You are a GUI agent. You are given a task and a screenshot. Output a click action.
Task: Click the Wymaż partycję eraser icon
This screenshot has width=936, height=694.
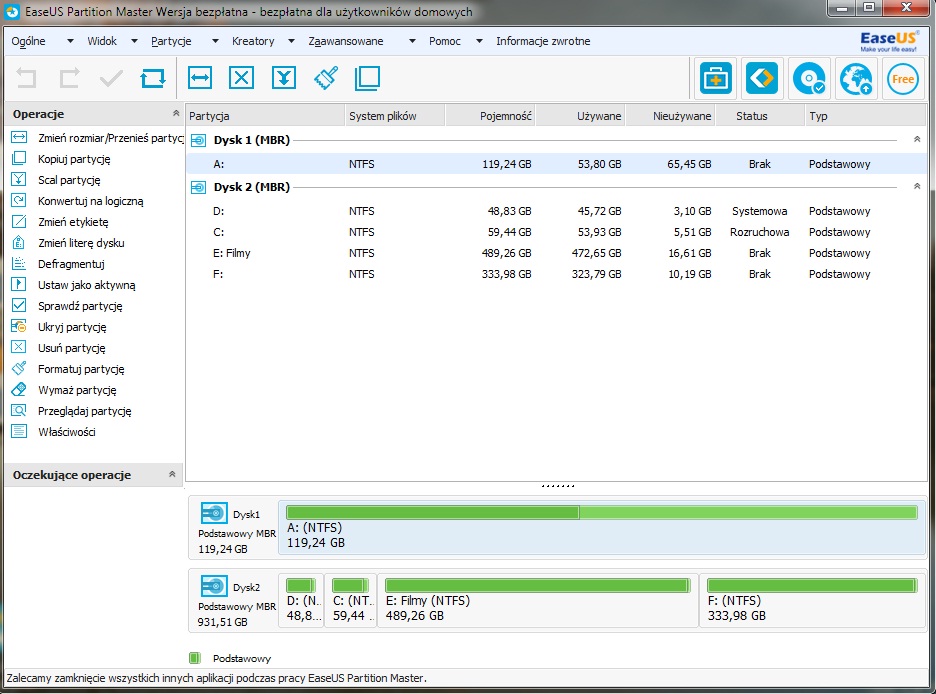tap(19, 389)
